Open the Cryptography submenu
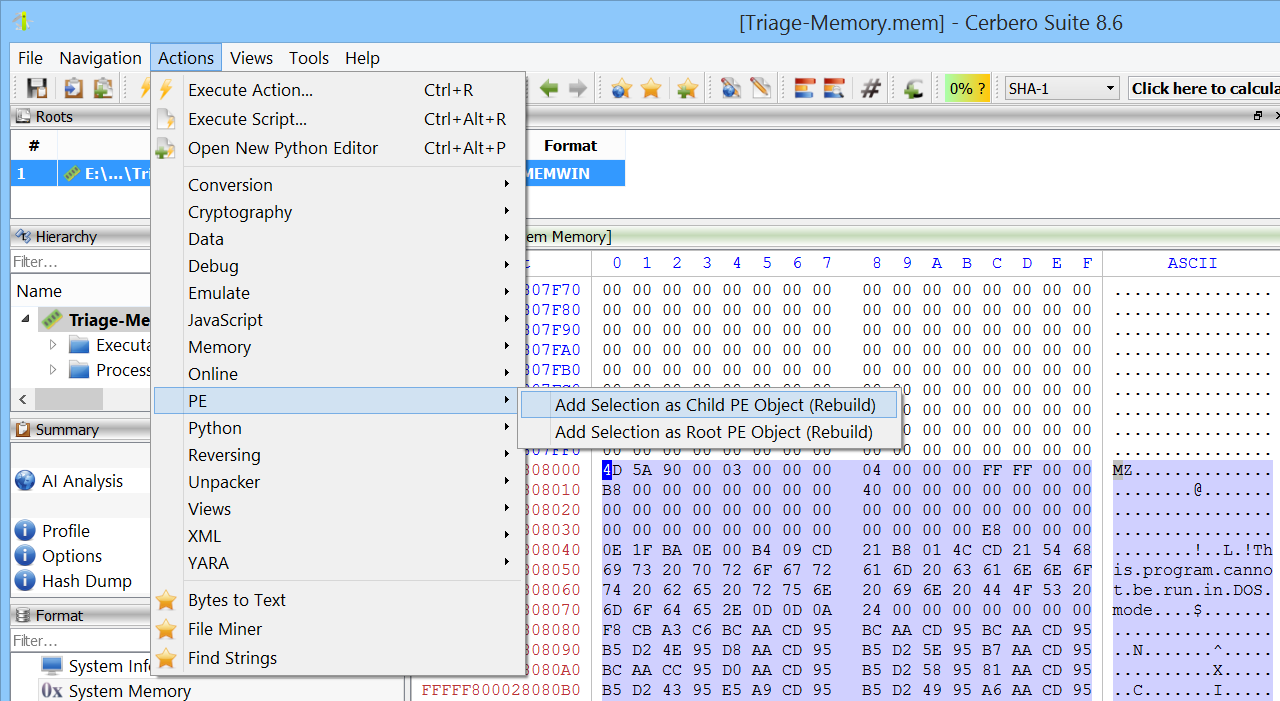 pyautogui.click(x=240, y=212)
